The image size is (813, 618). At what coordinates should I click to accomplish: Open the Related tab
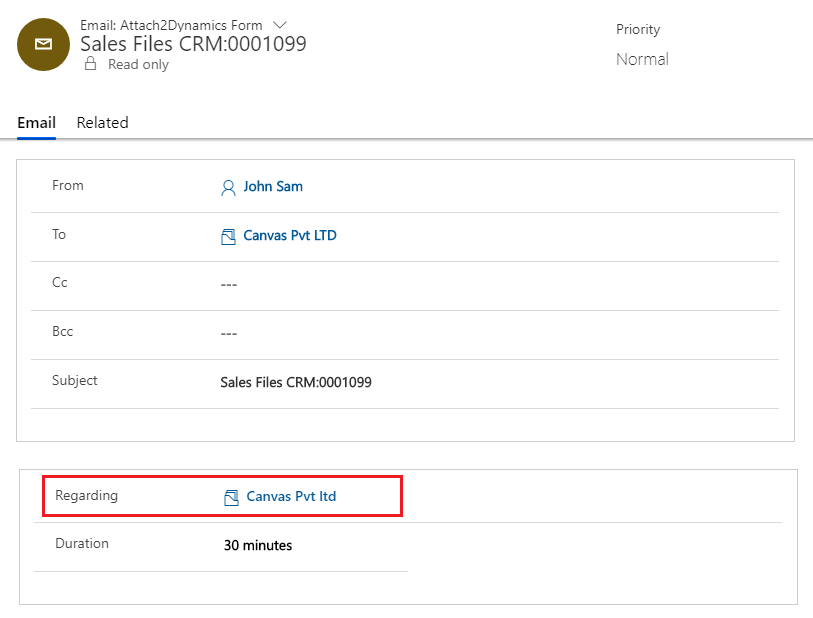pos(103,123)
